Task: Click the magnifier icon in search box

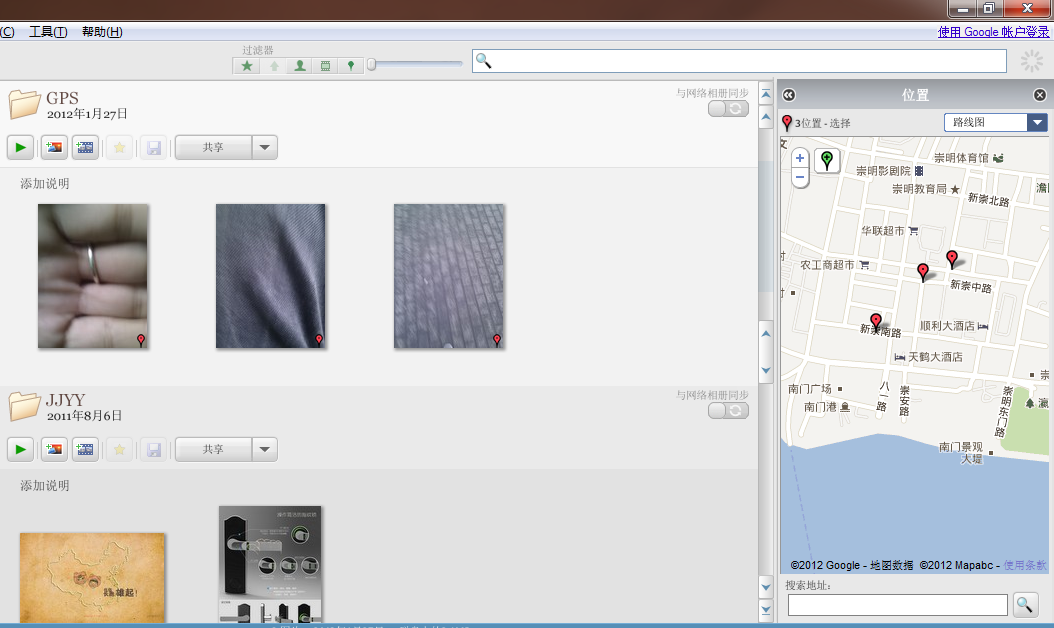Action: coord(483,61)
